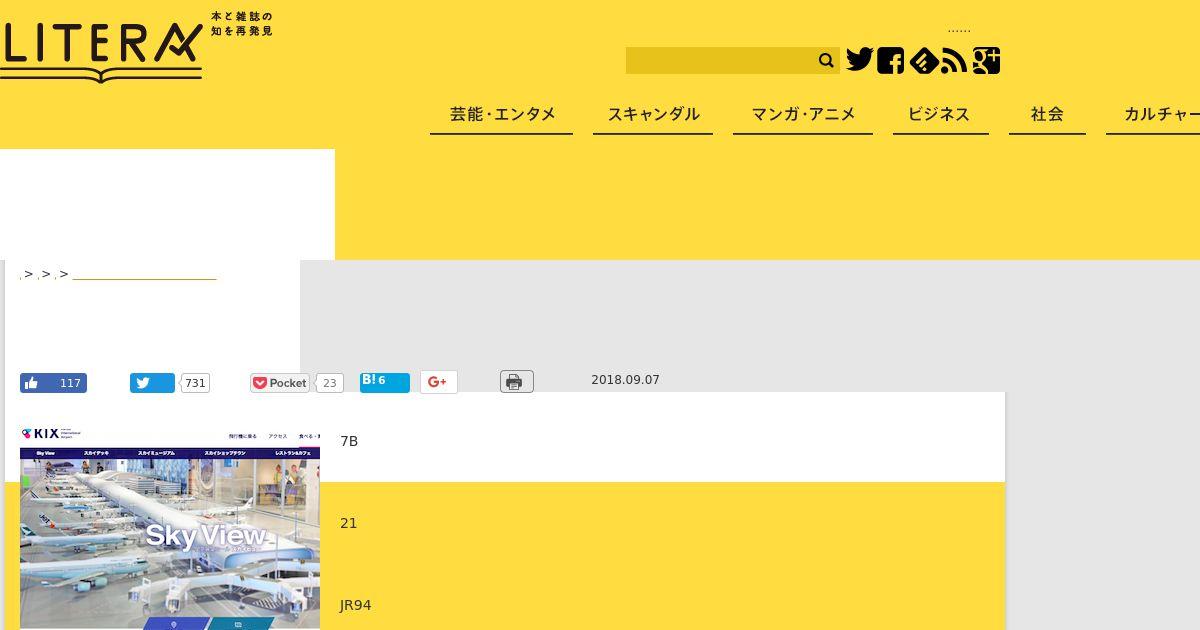Viewport: 1200px width, 630px height.
Task: Click the print icon
Action: (x=516, y=382)
